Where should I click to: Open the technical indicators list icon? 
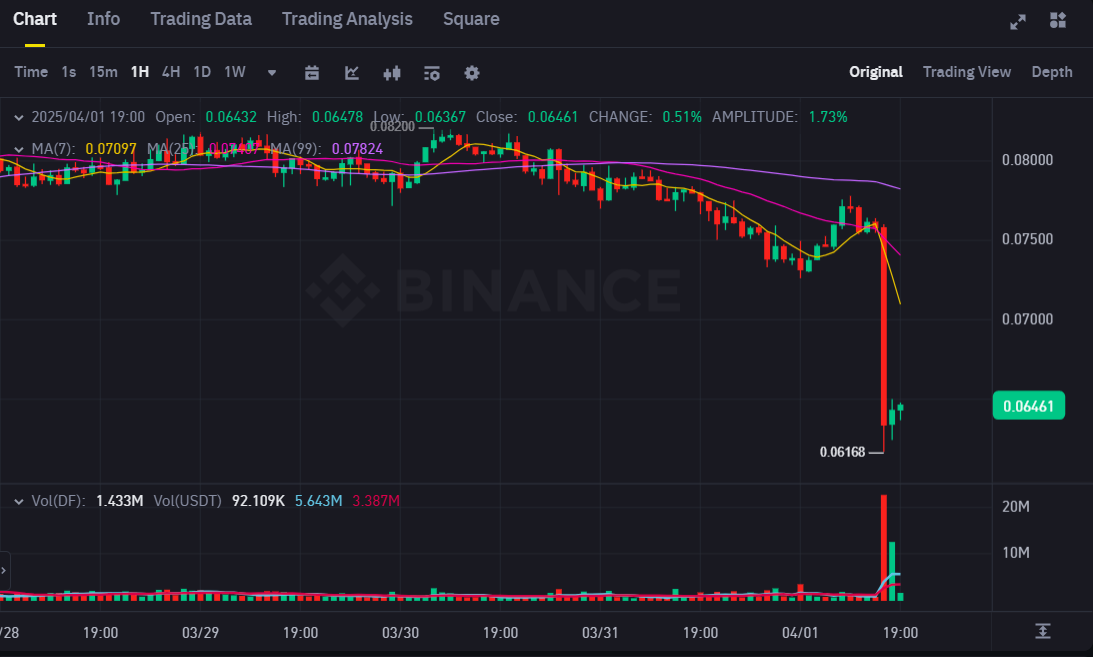tap(431, 72)
